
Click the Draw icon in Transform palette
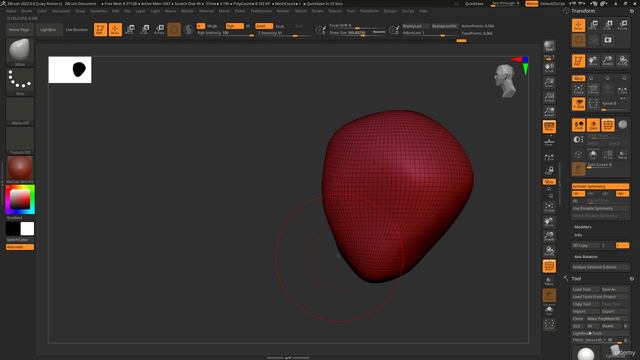pyautogui.click(x=578, y=25)
